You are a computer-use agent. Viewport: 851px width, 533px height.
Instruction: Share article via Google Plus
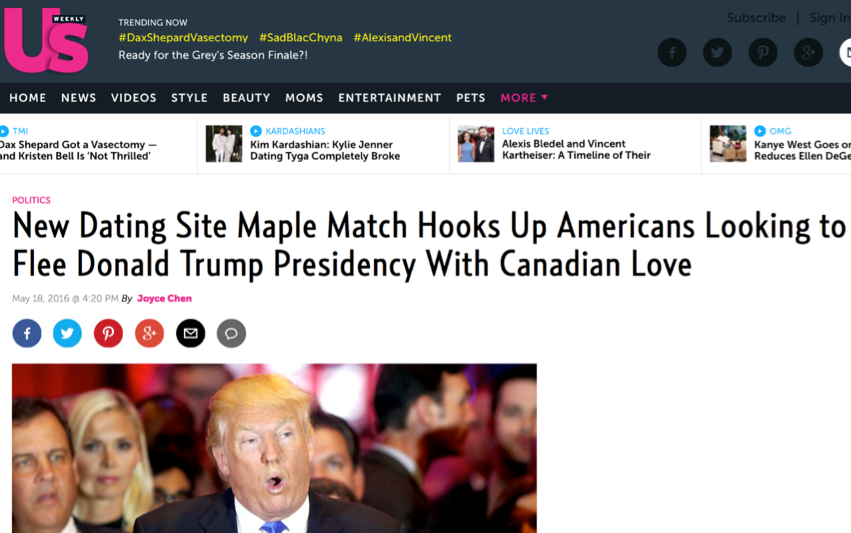click(149, 333)
